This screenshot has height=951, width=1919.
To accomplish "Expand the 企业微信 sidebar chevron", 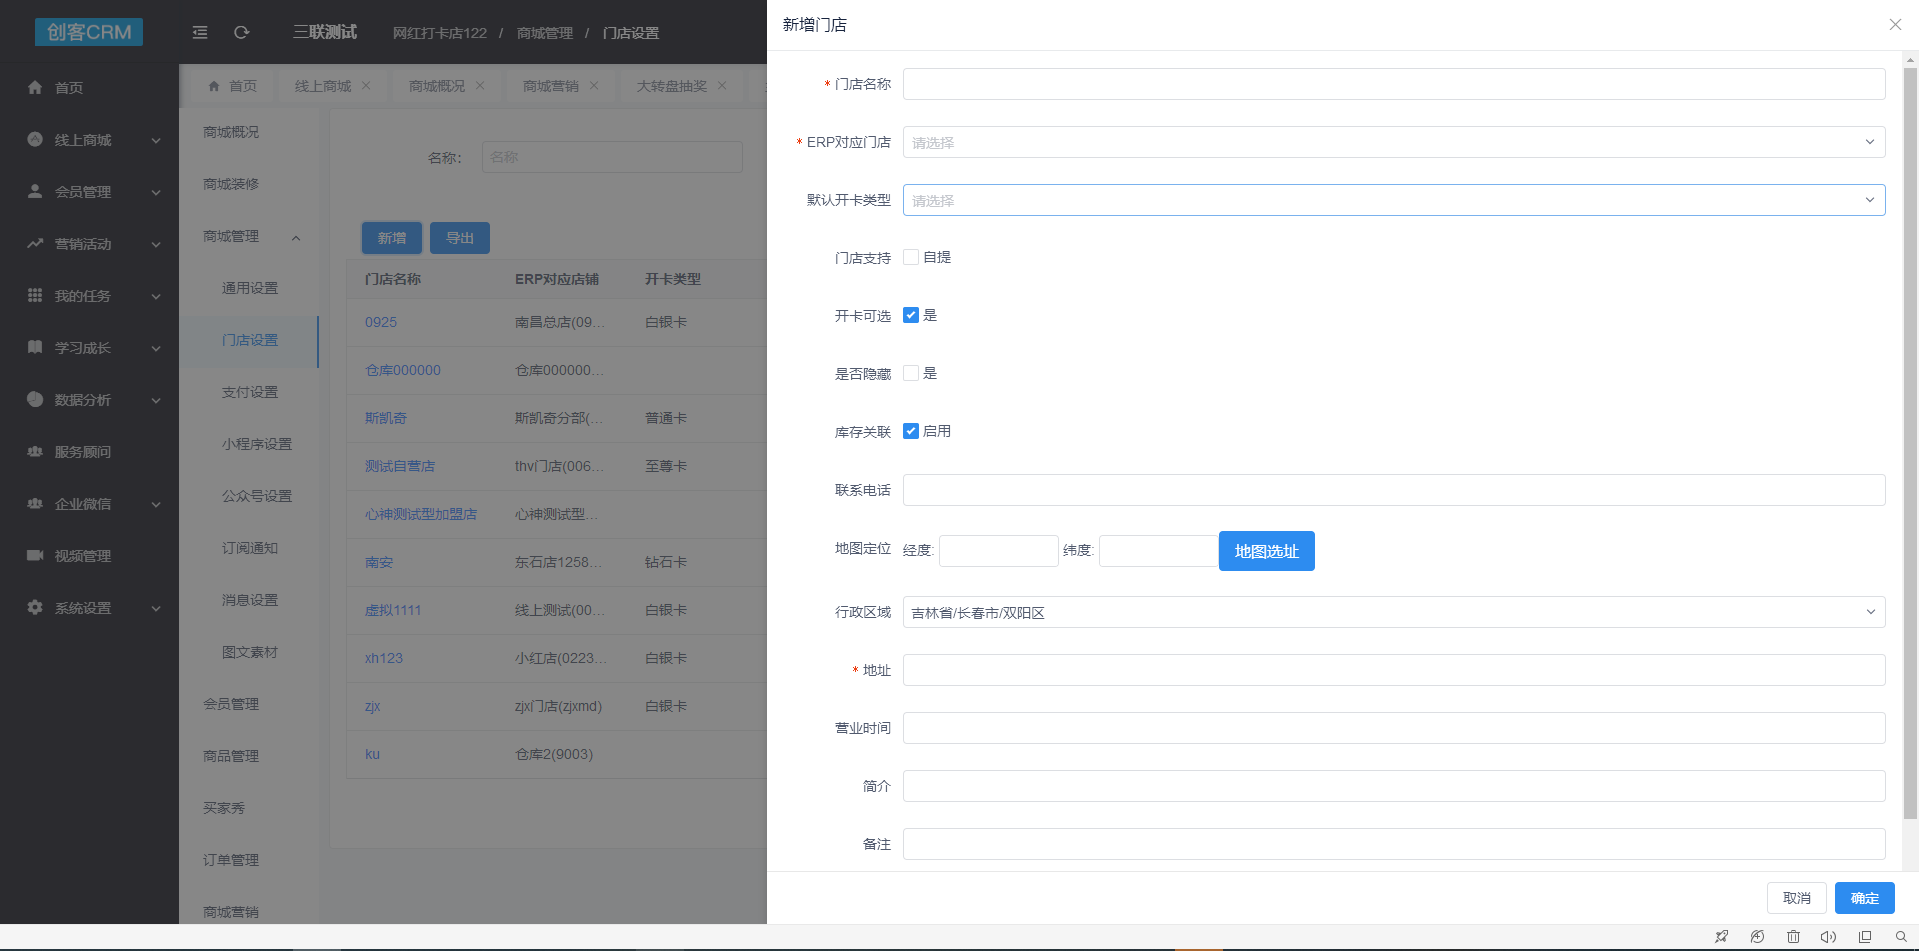I will [x=156, y=504].
